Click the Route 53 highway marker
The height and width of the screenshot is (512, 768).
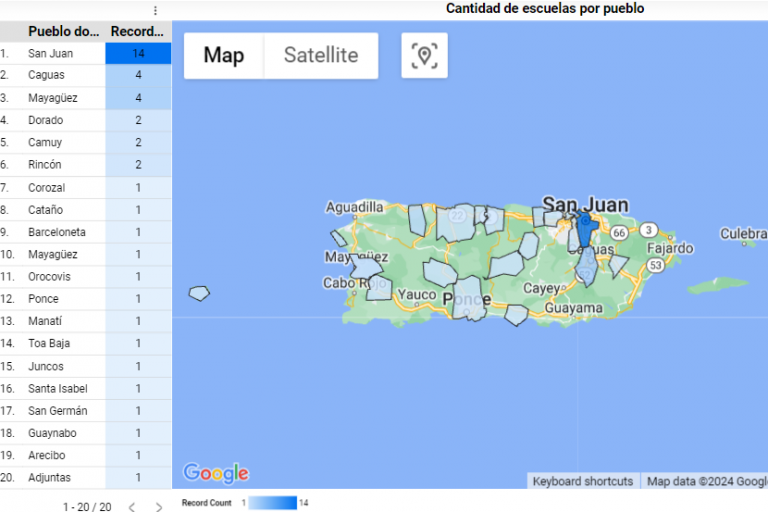(655, 265)
